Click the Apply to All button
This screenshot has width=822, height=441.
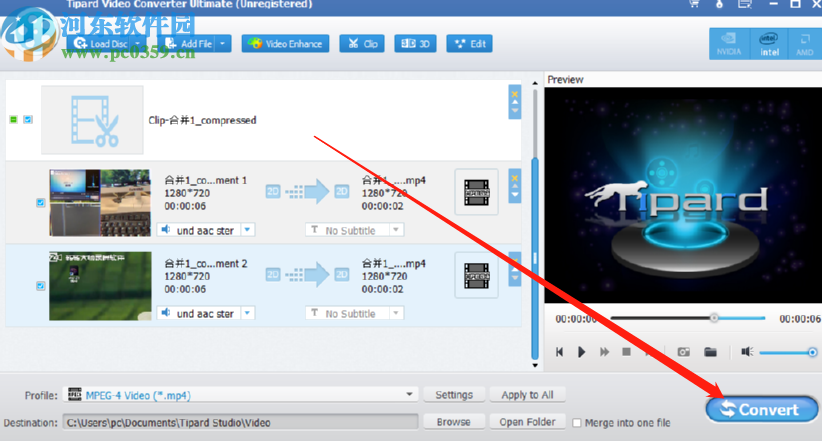(527, 395)
